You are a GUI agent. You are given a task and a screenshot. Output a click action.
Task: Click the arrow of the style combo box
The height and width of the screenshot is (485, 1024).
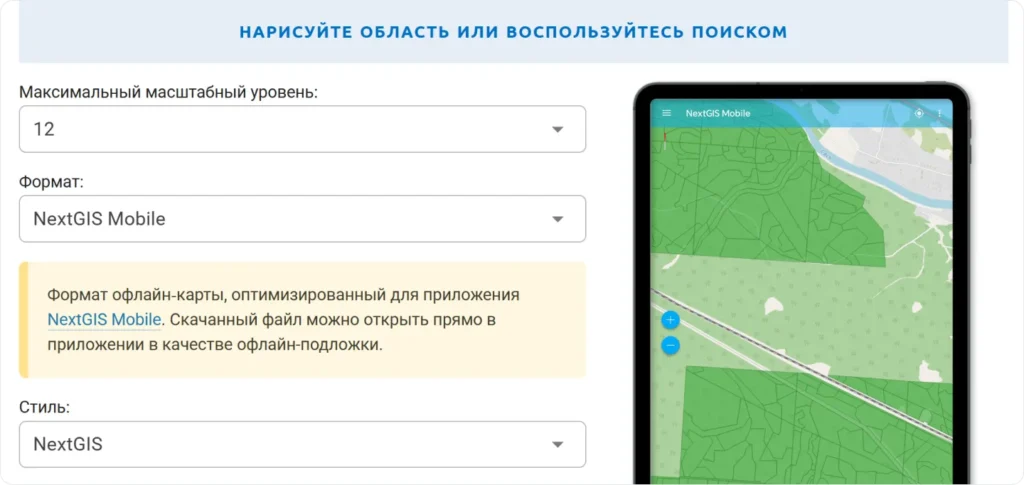557,445
